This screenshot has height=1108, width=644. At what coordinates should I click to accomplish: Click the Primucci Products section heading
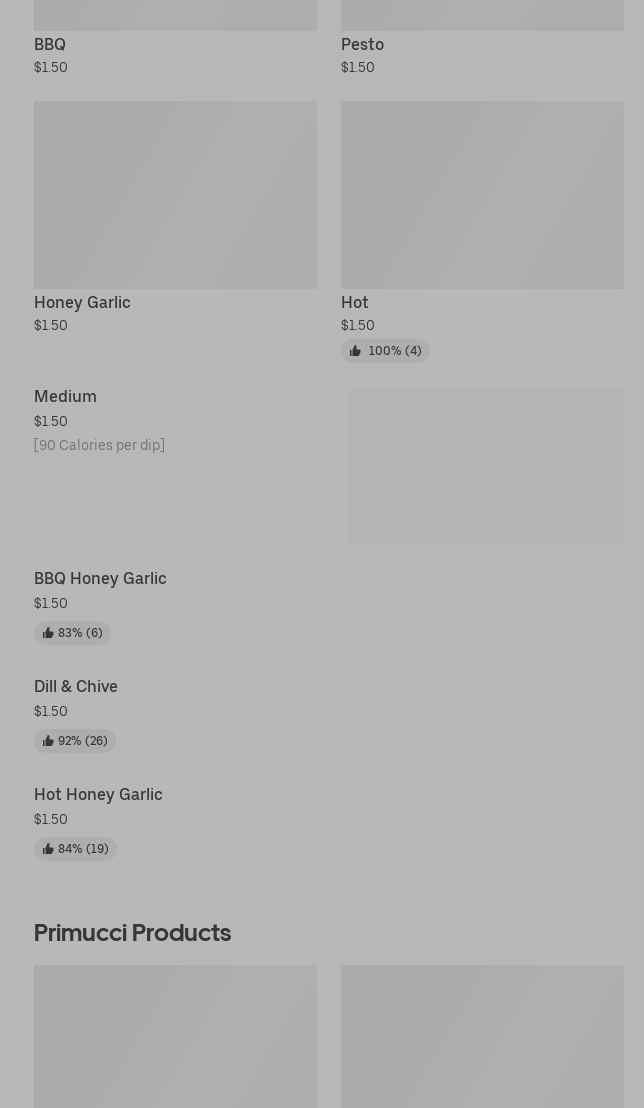click(132, 933)
